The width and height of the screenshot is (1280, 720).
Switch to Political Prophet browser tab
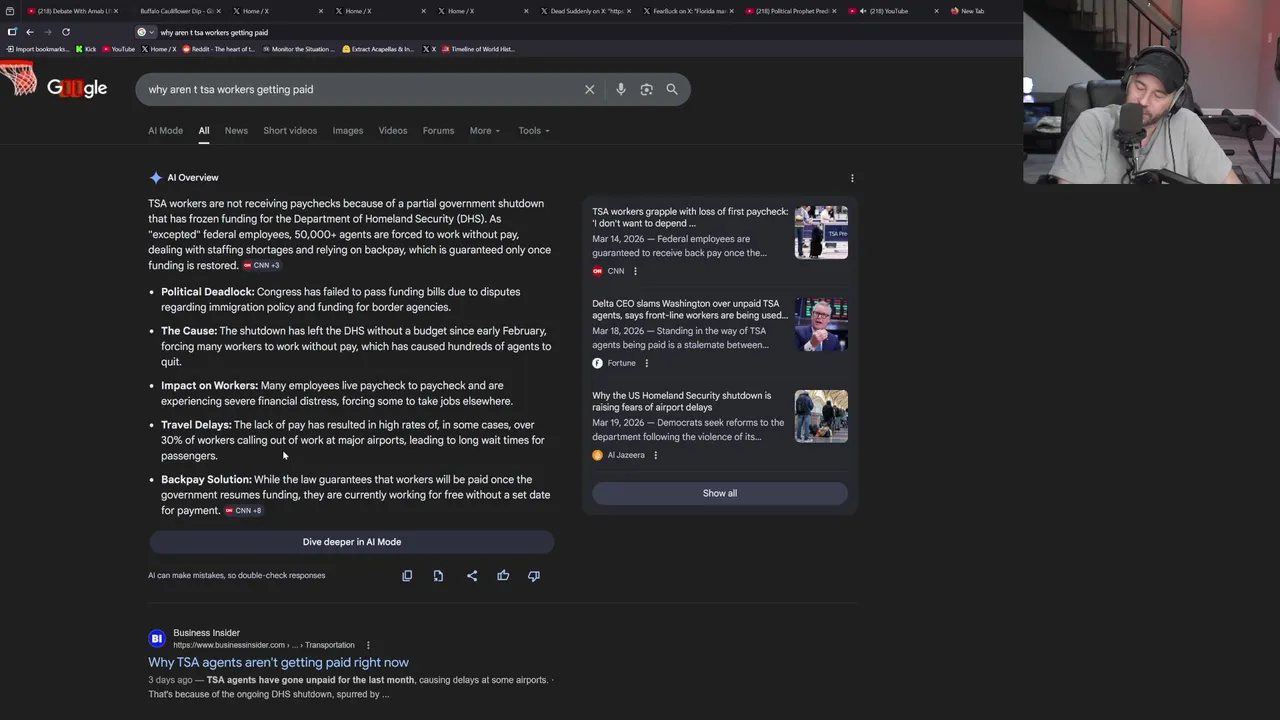(789, 11)
